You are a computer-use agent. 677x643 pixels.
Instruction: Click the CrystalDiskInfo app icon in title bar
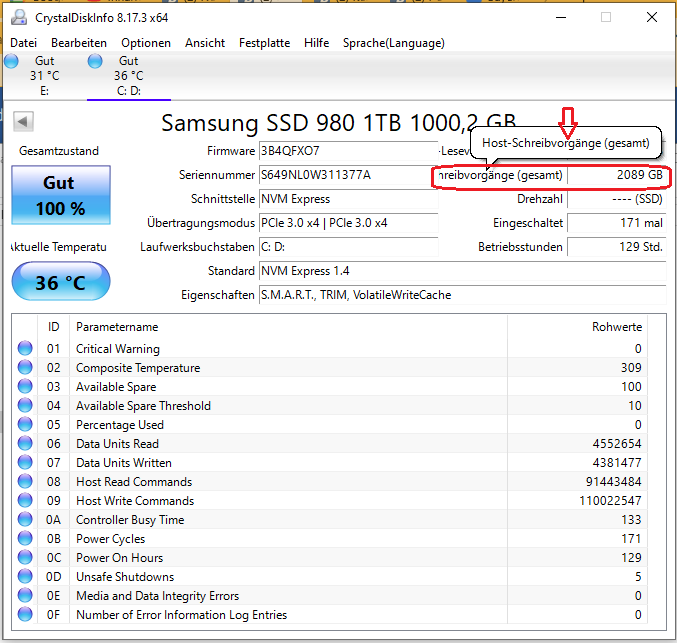[19, 17]
